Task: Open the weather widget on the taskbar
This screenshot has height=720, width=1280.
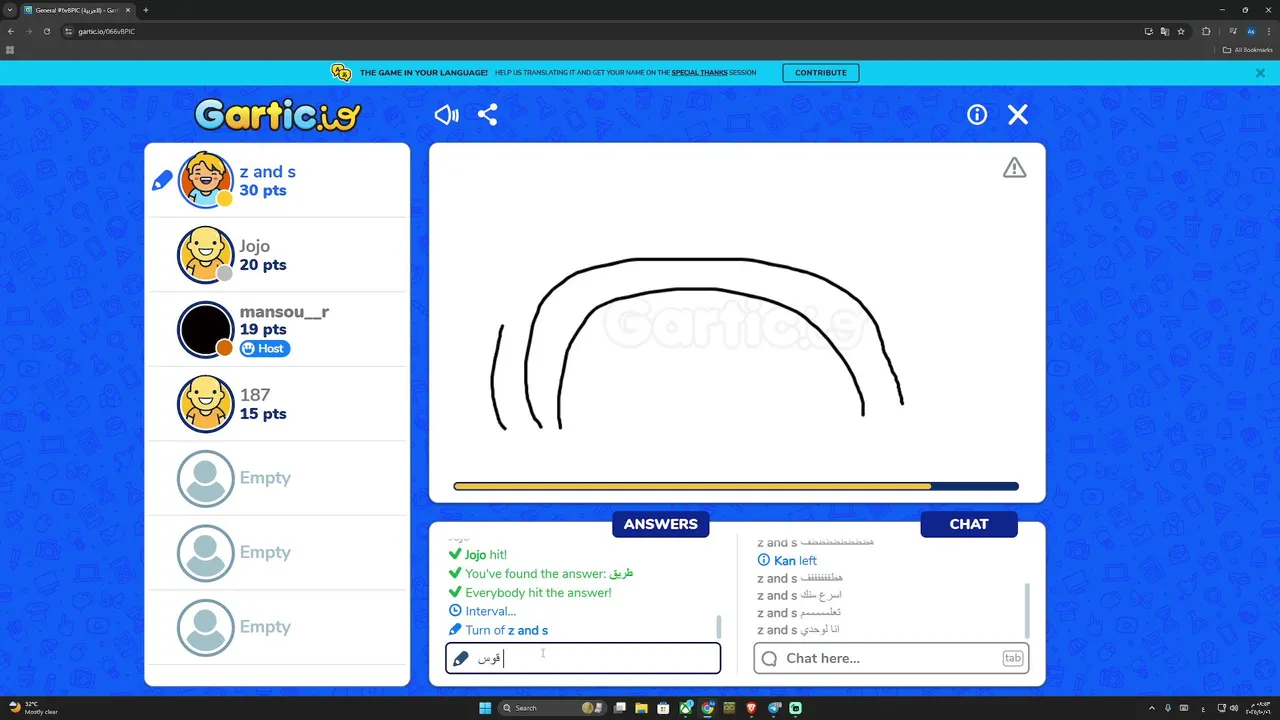Action: point(32,708)
